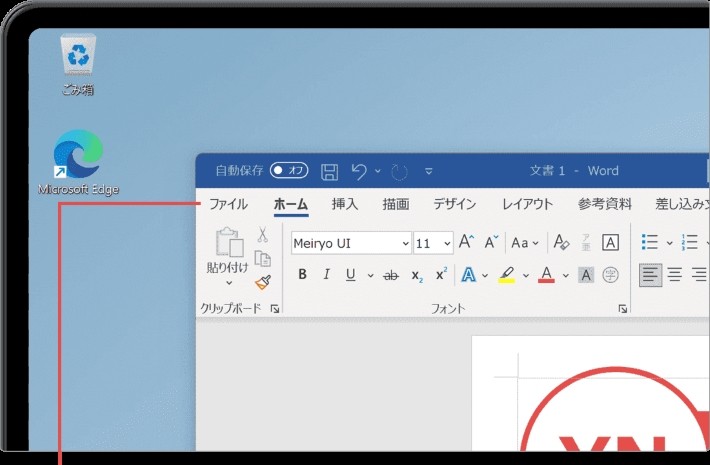Click the 貼り付け paste clipboard icon
710x465 pixels.
pyautogui.click(x=229, y=242)
